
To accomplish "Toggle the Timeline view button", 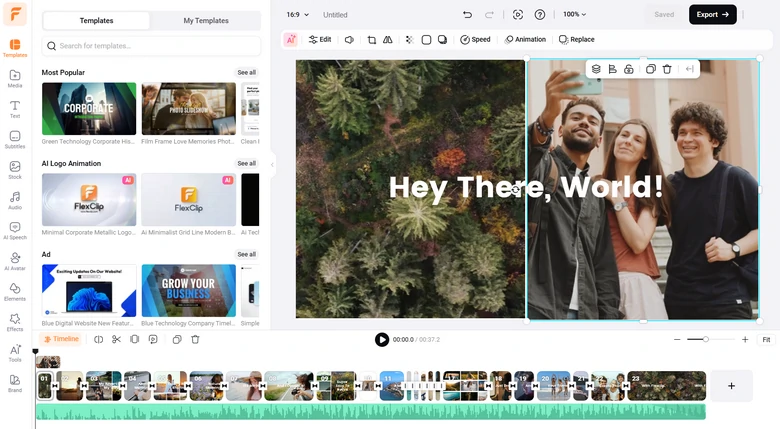I will coord(60,339).
